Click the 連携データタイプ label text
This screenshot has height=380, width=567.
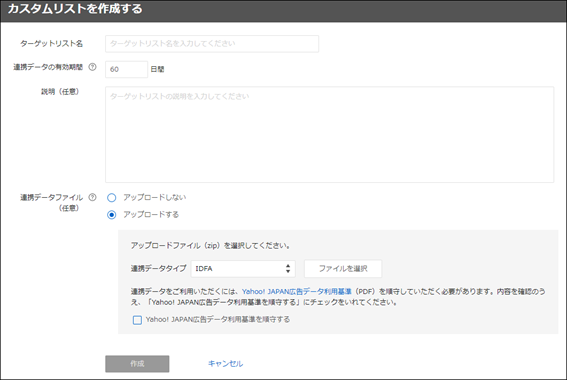pos(158,269)
